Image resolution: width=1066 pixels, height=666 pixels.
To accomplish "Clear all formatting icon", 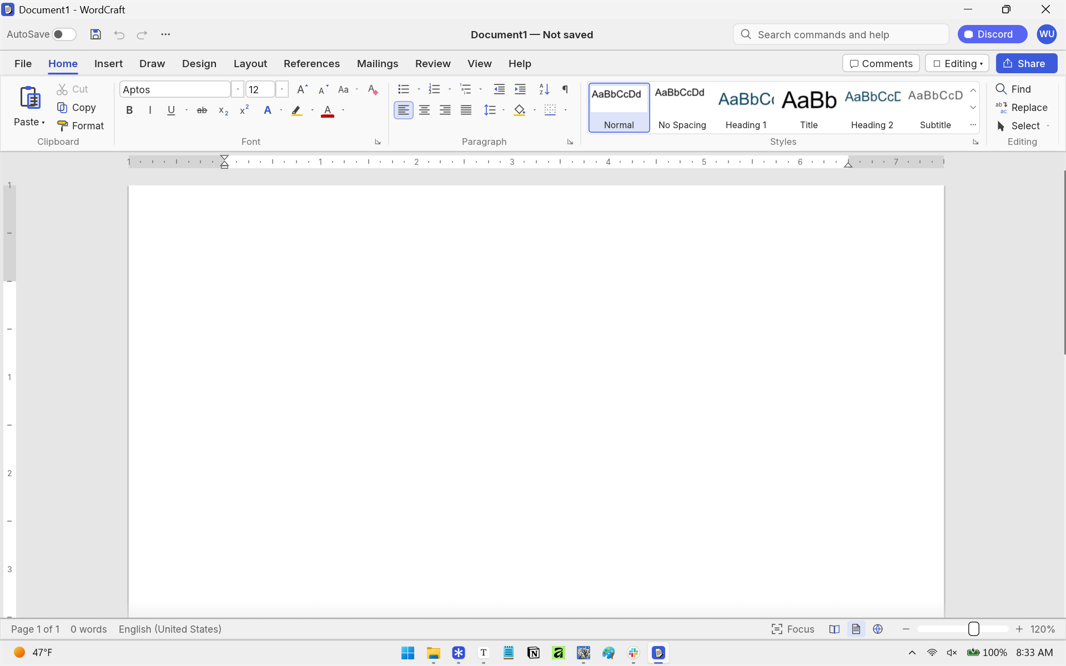I will (x=373, y=89).
